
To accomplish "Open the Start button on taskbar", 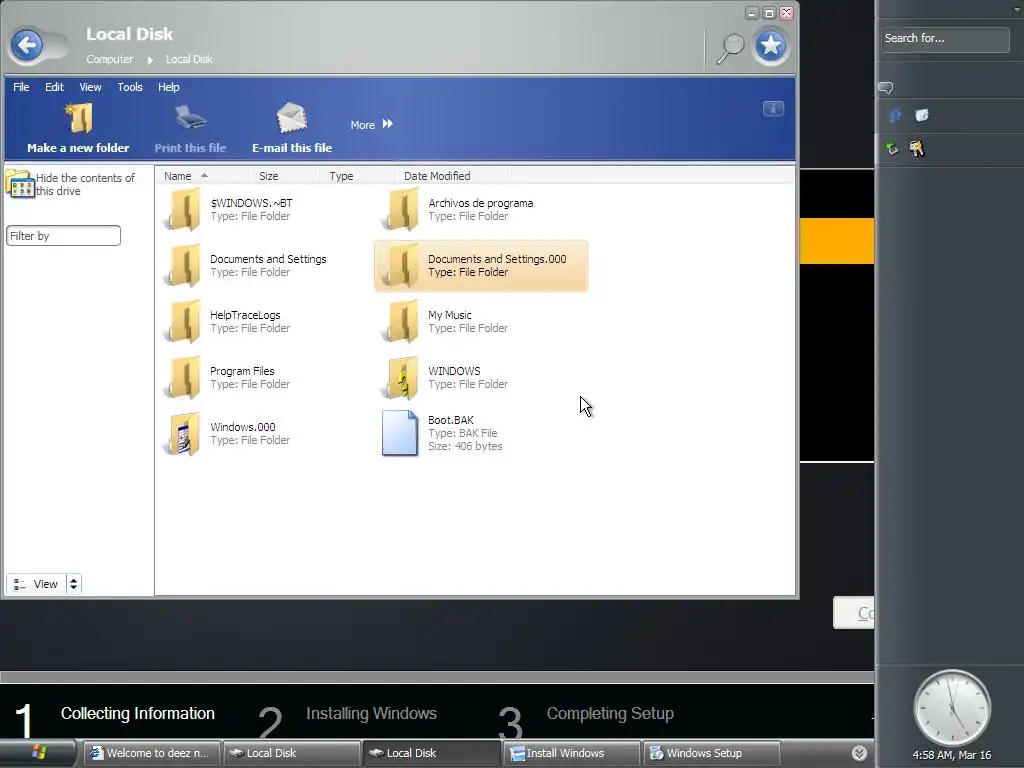I will [x=38, y=753].
